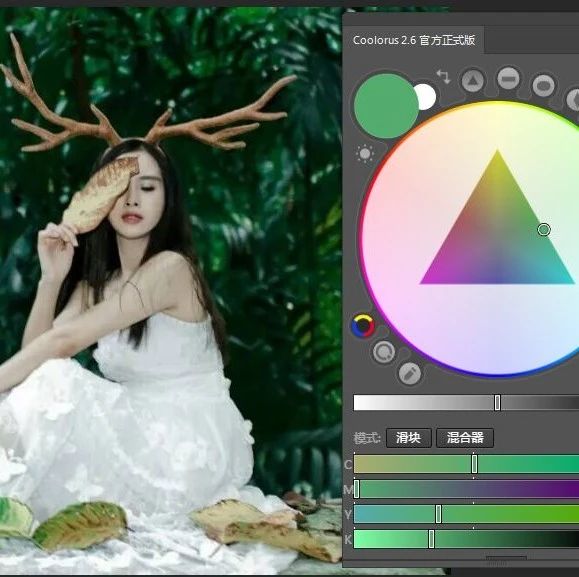
Task: Click the C channel slider handle
Action: 474,464
